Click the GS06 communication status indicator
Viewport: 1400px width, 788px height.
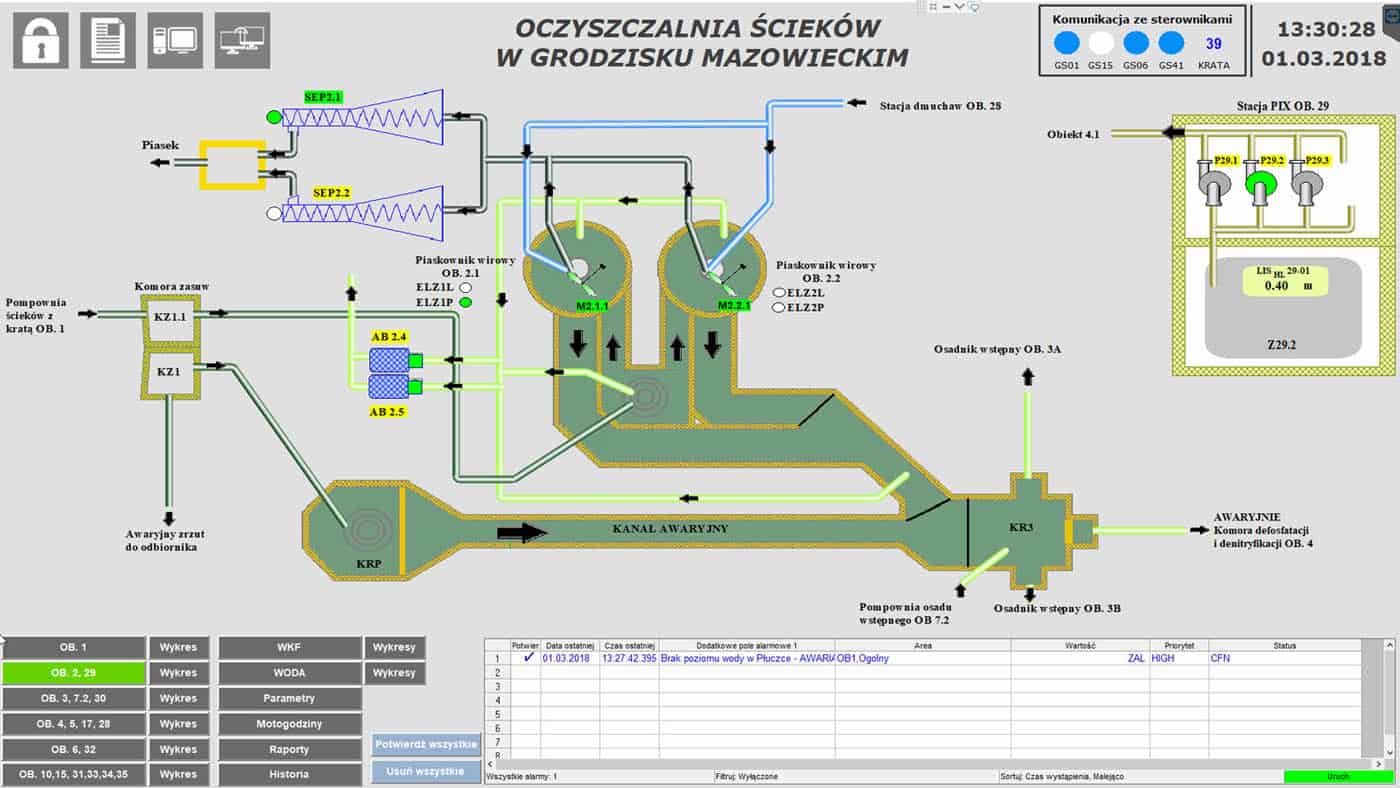click(1136, 43)
